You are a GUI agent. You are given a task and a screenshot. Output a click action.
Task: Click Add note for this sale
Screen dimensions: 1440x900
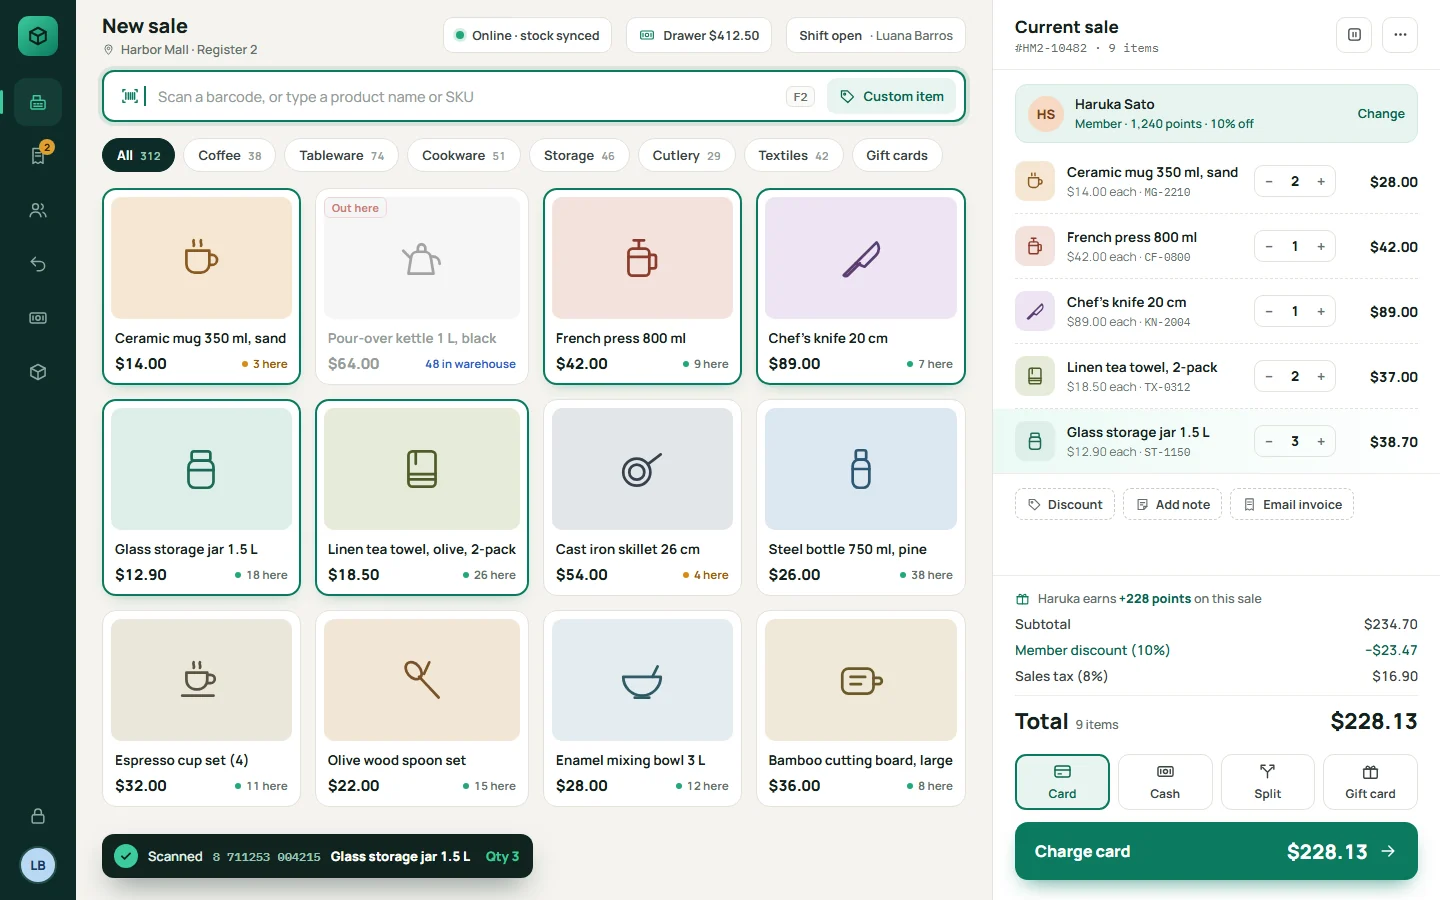pos(1172,504)
